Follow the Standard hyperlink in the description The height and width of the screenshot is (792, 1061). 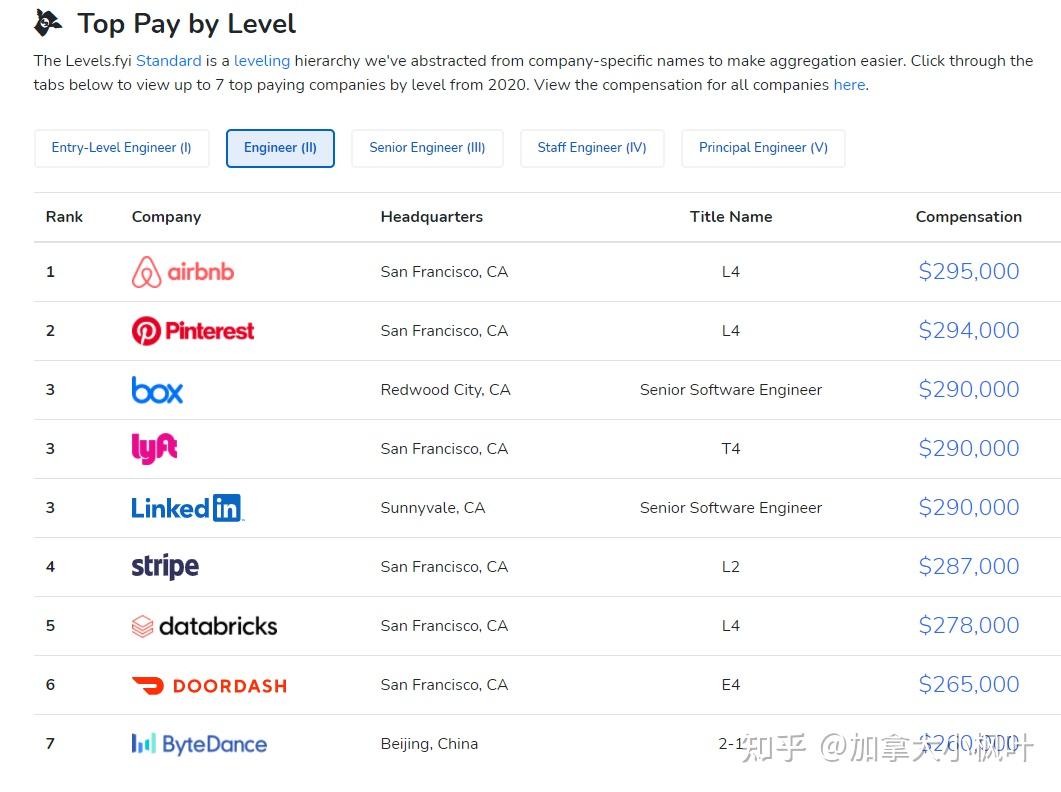tap(168, 61)
